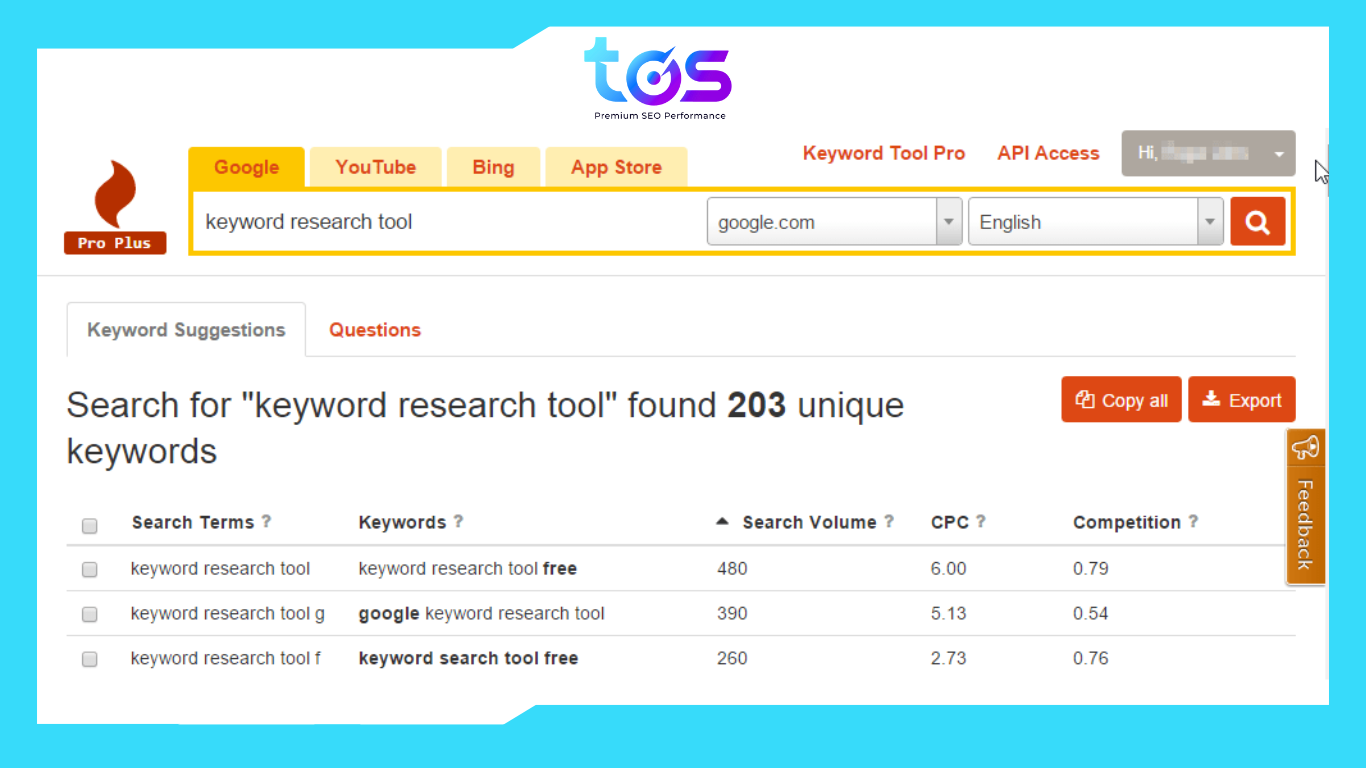Viewport: 1366px width, 768px height.
Task: Expand the user account dropdown
Action: (1278, 153)
